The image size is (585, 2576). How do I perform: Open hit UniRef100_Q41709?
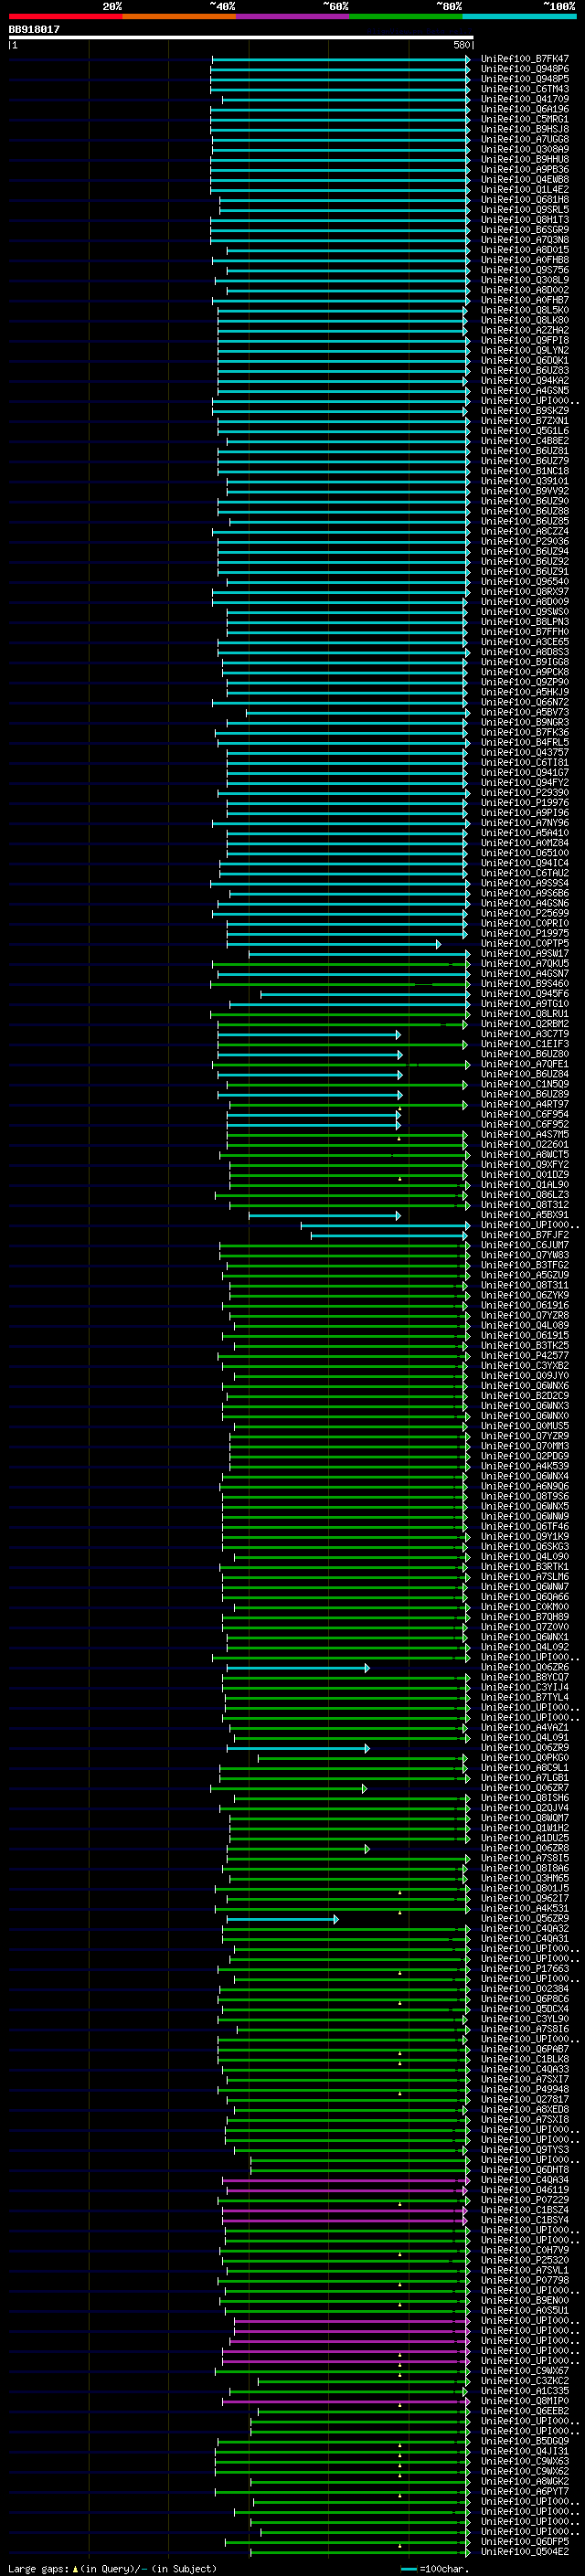pos(524,99)
